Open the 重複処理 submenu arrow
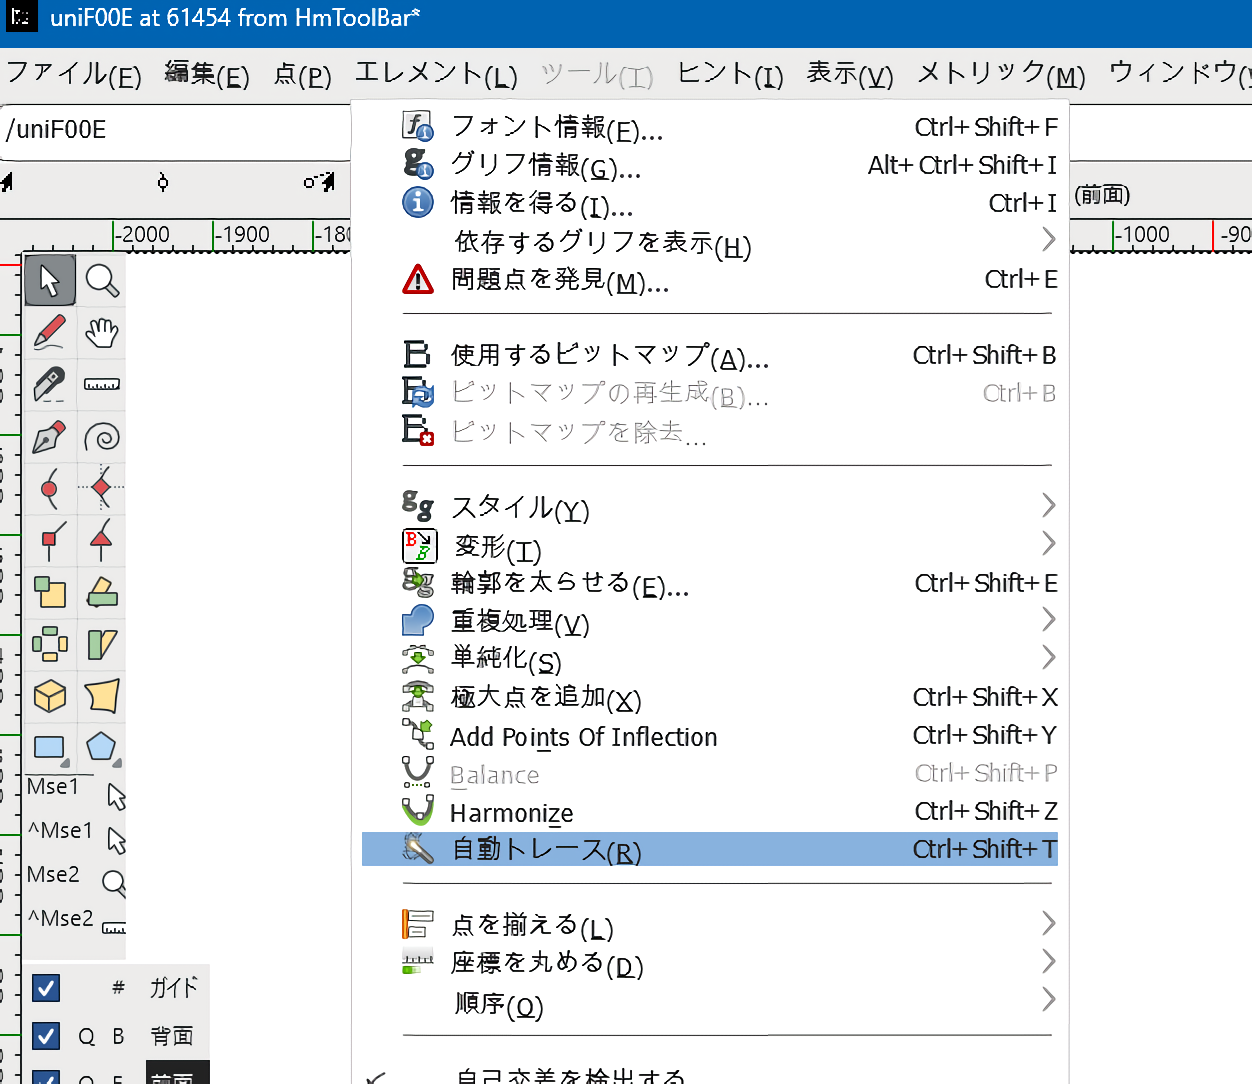This screenshot has width=1252, height=1084. (x=1048, y=621)
